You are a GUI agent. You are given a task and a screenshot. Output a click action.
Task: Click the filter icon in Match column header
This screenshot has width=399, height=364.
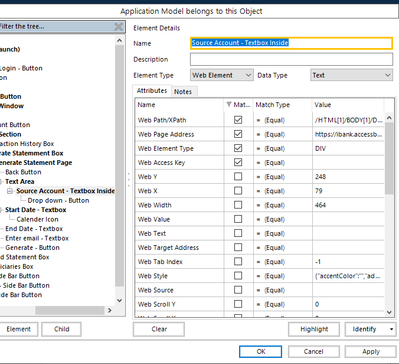[x=229, y=105]
